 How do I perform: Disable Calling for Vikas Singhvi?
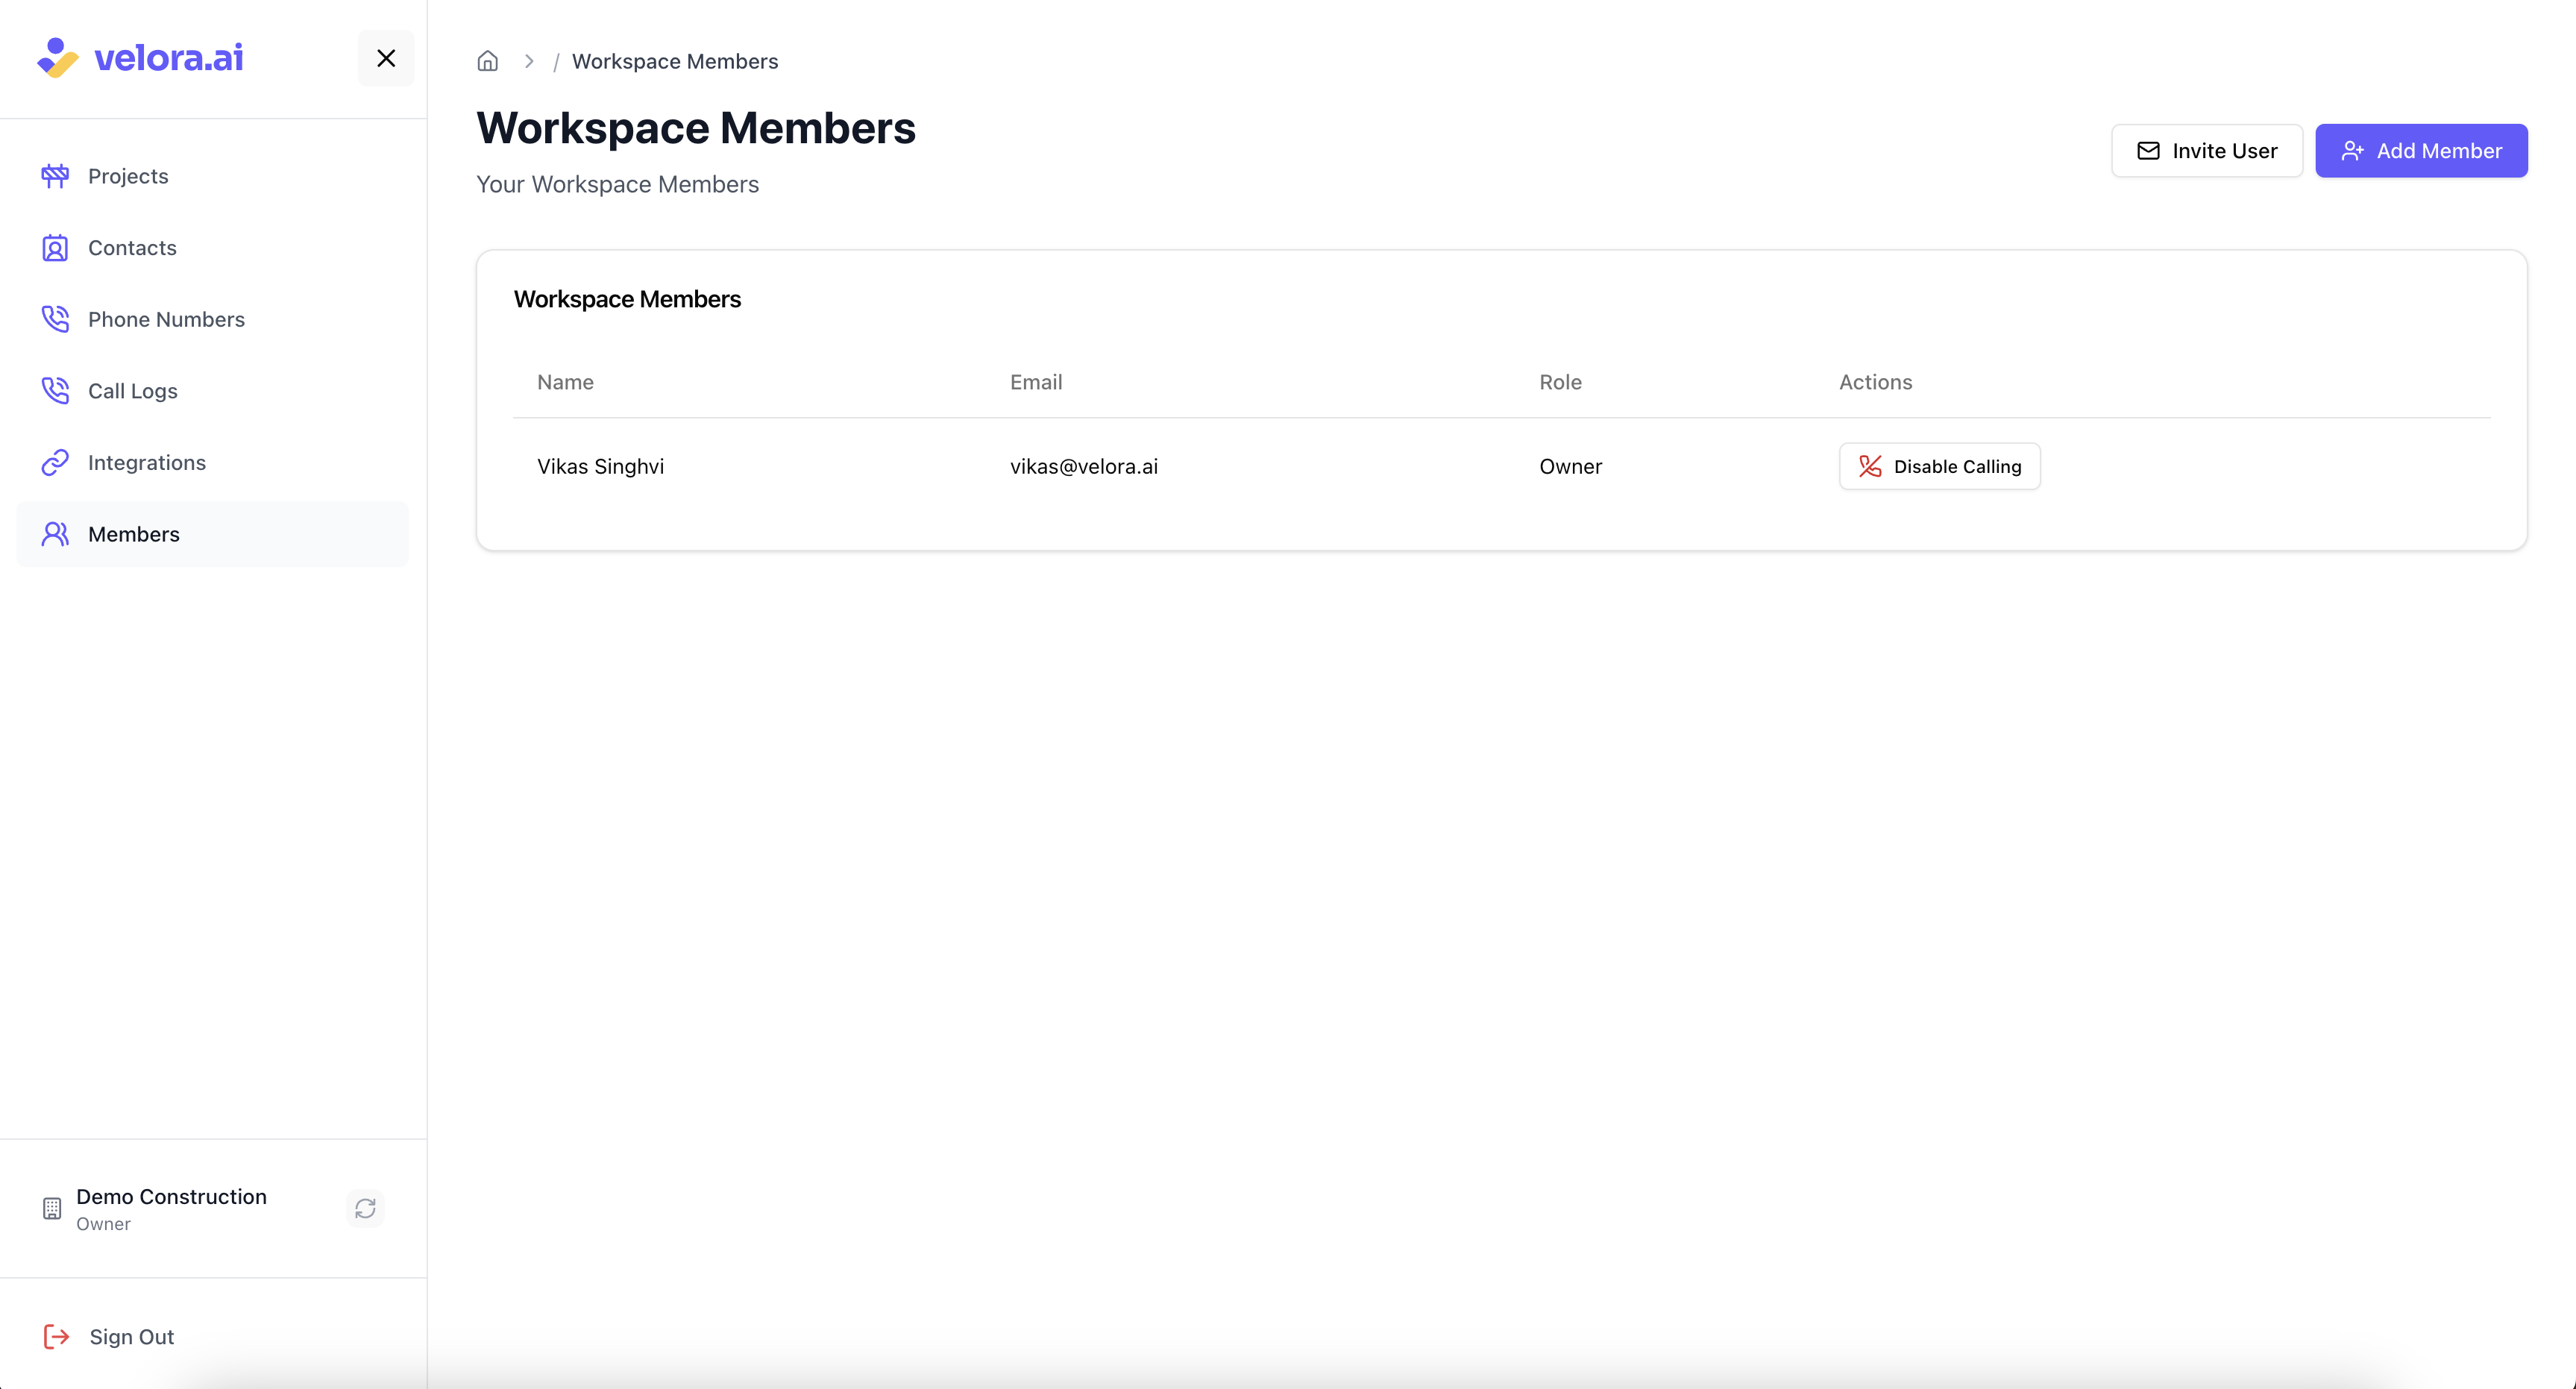1939,466
